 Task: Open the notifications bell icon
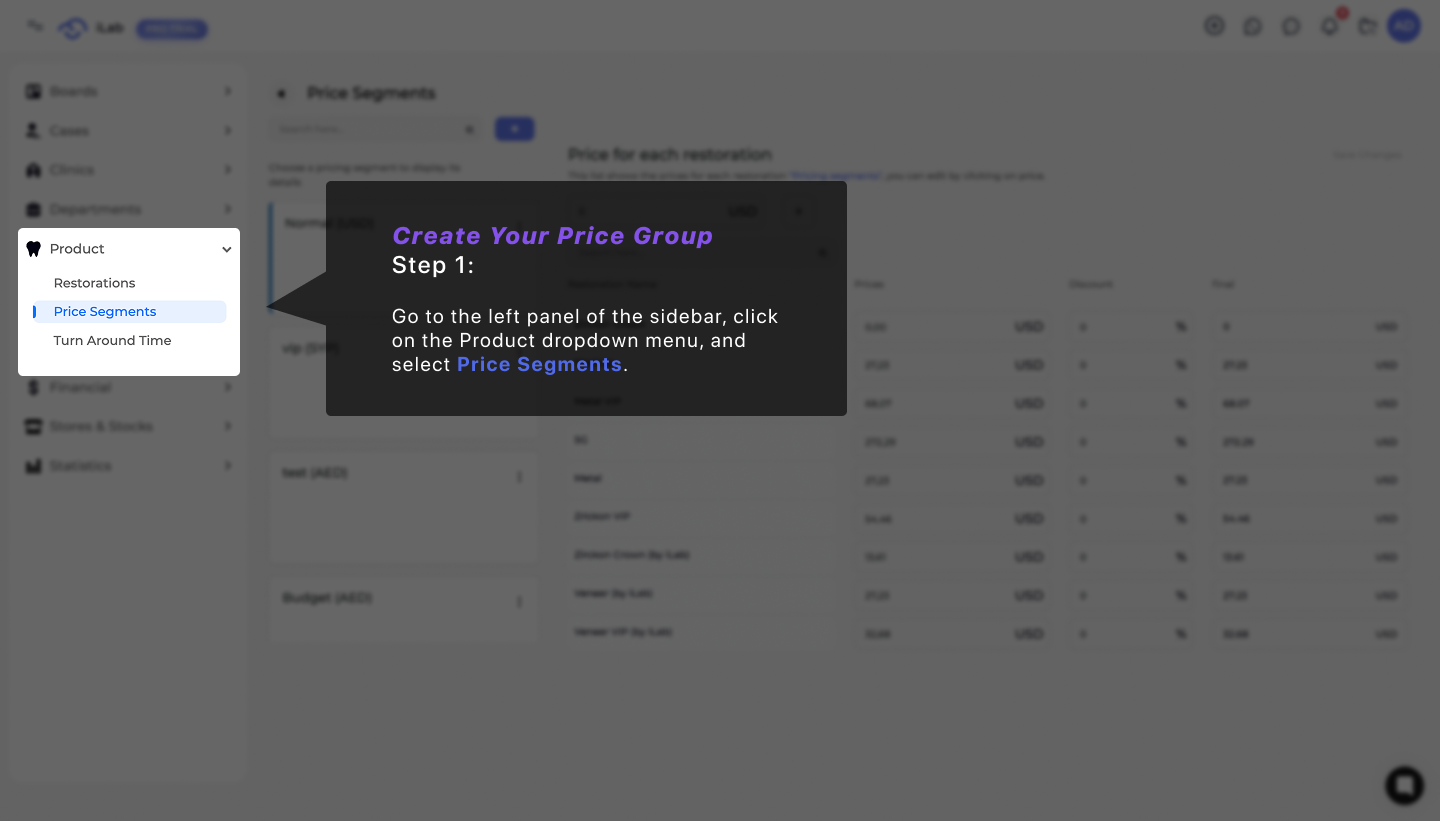[x=1330, y=27]
